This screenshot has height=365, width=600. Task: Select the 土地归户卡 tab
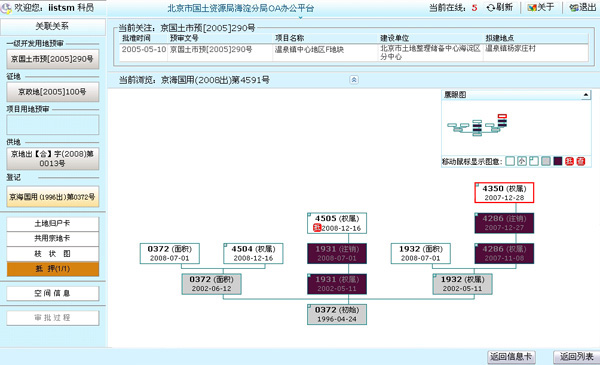[53, 224]
